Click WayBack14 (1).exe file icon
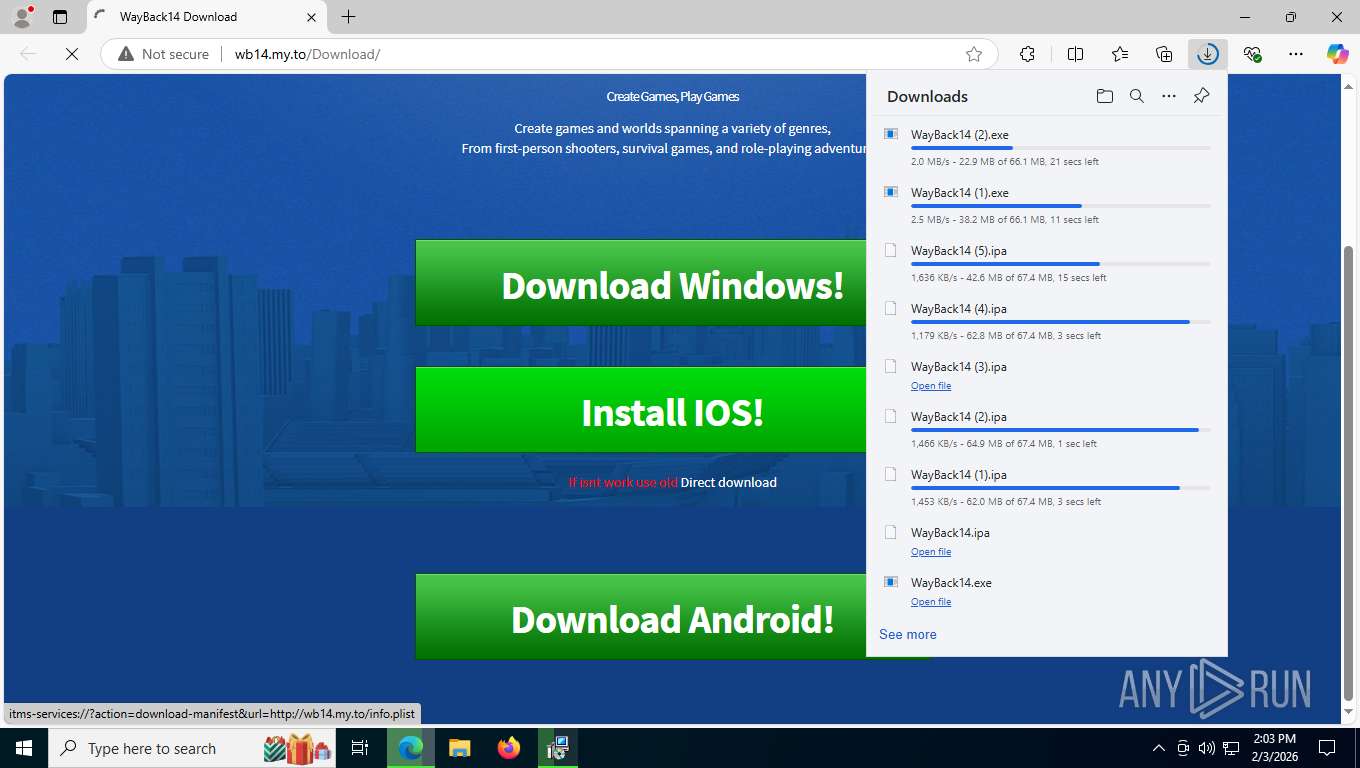Viewport: 1360px width, 768px height. pyautogui.click(x=891, y=191)
